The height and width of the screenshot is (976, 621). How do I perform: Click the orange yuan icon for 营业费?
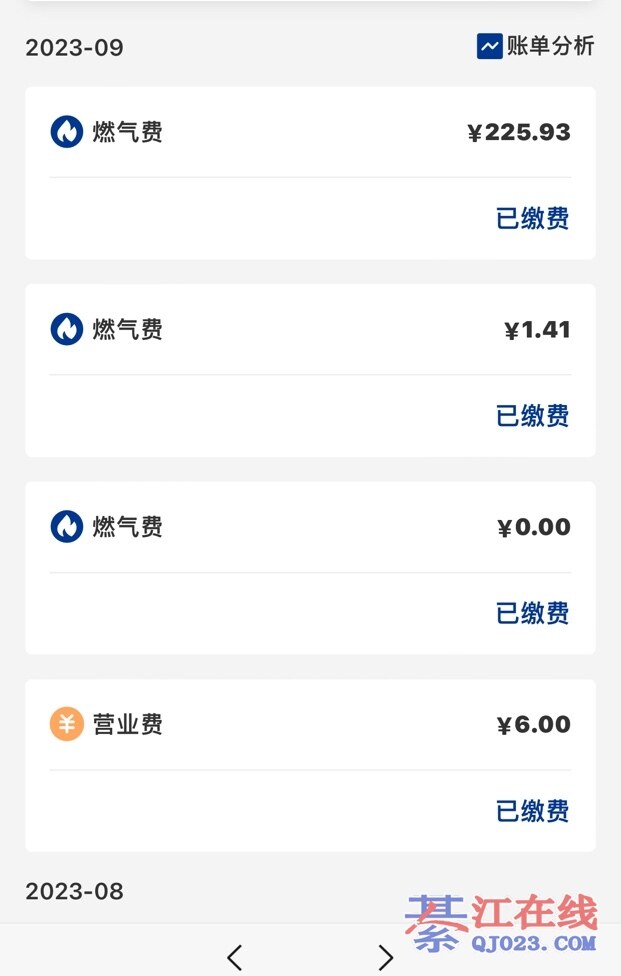67,724
